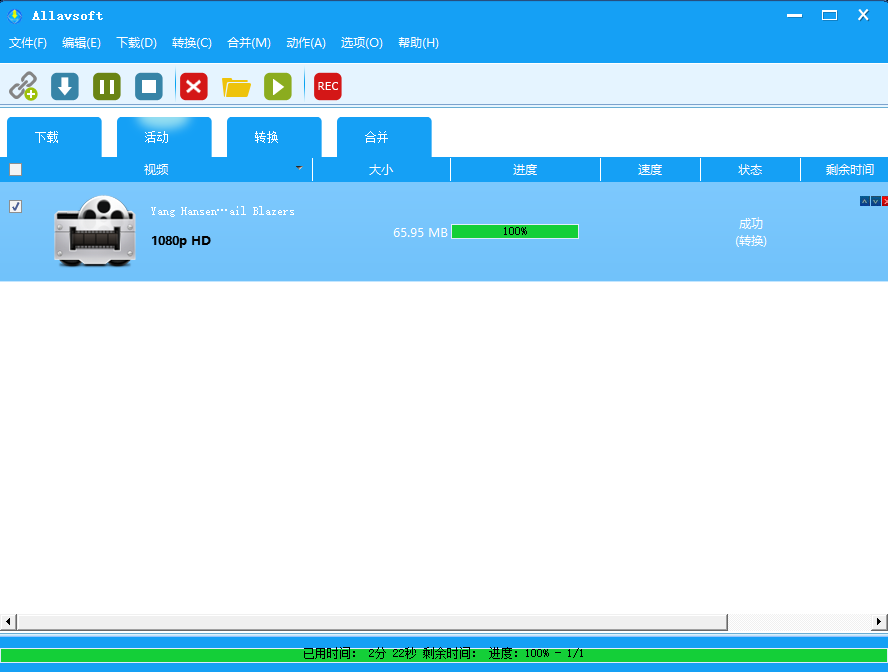
Task: Move the task up with the up arrow
Action: 864,201
